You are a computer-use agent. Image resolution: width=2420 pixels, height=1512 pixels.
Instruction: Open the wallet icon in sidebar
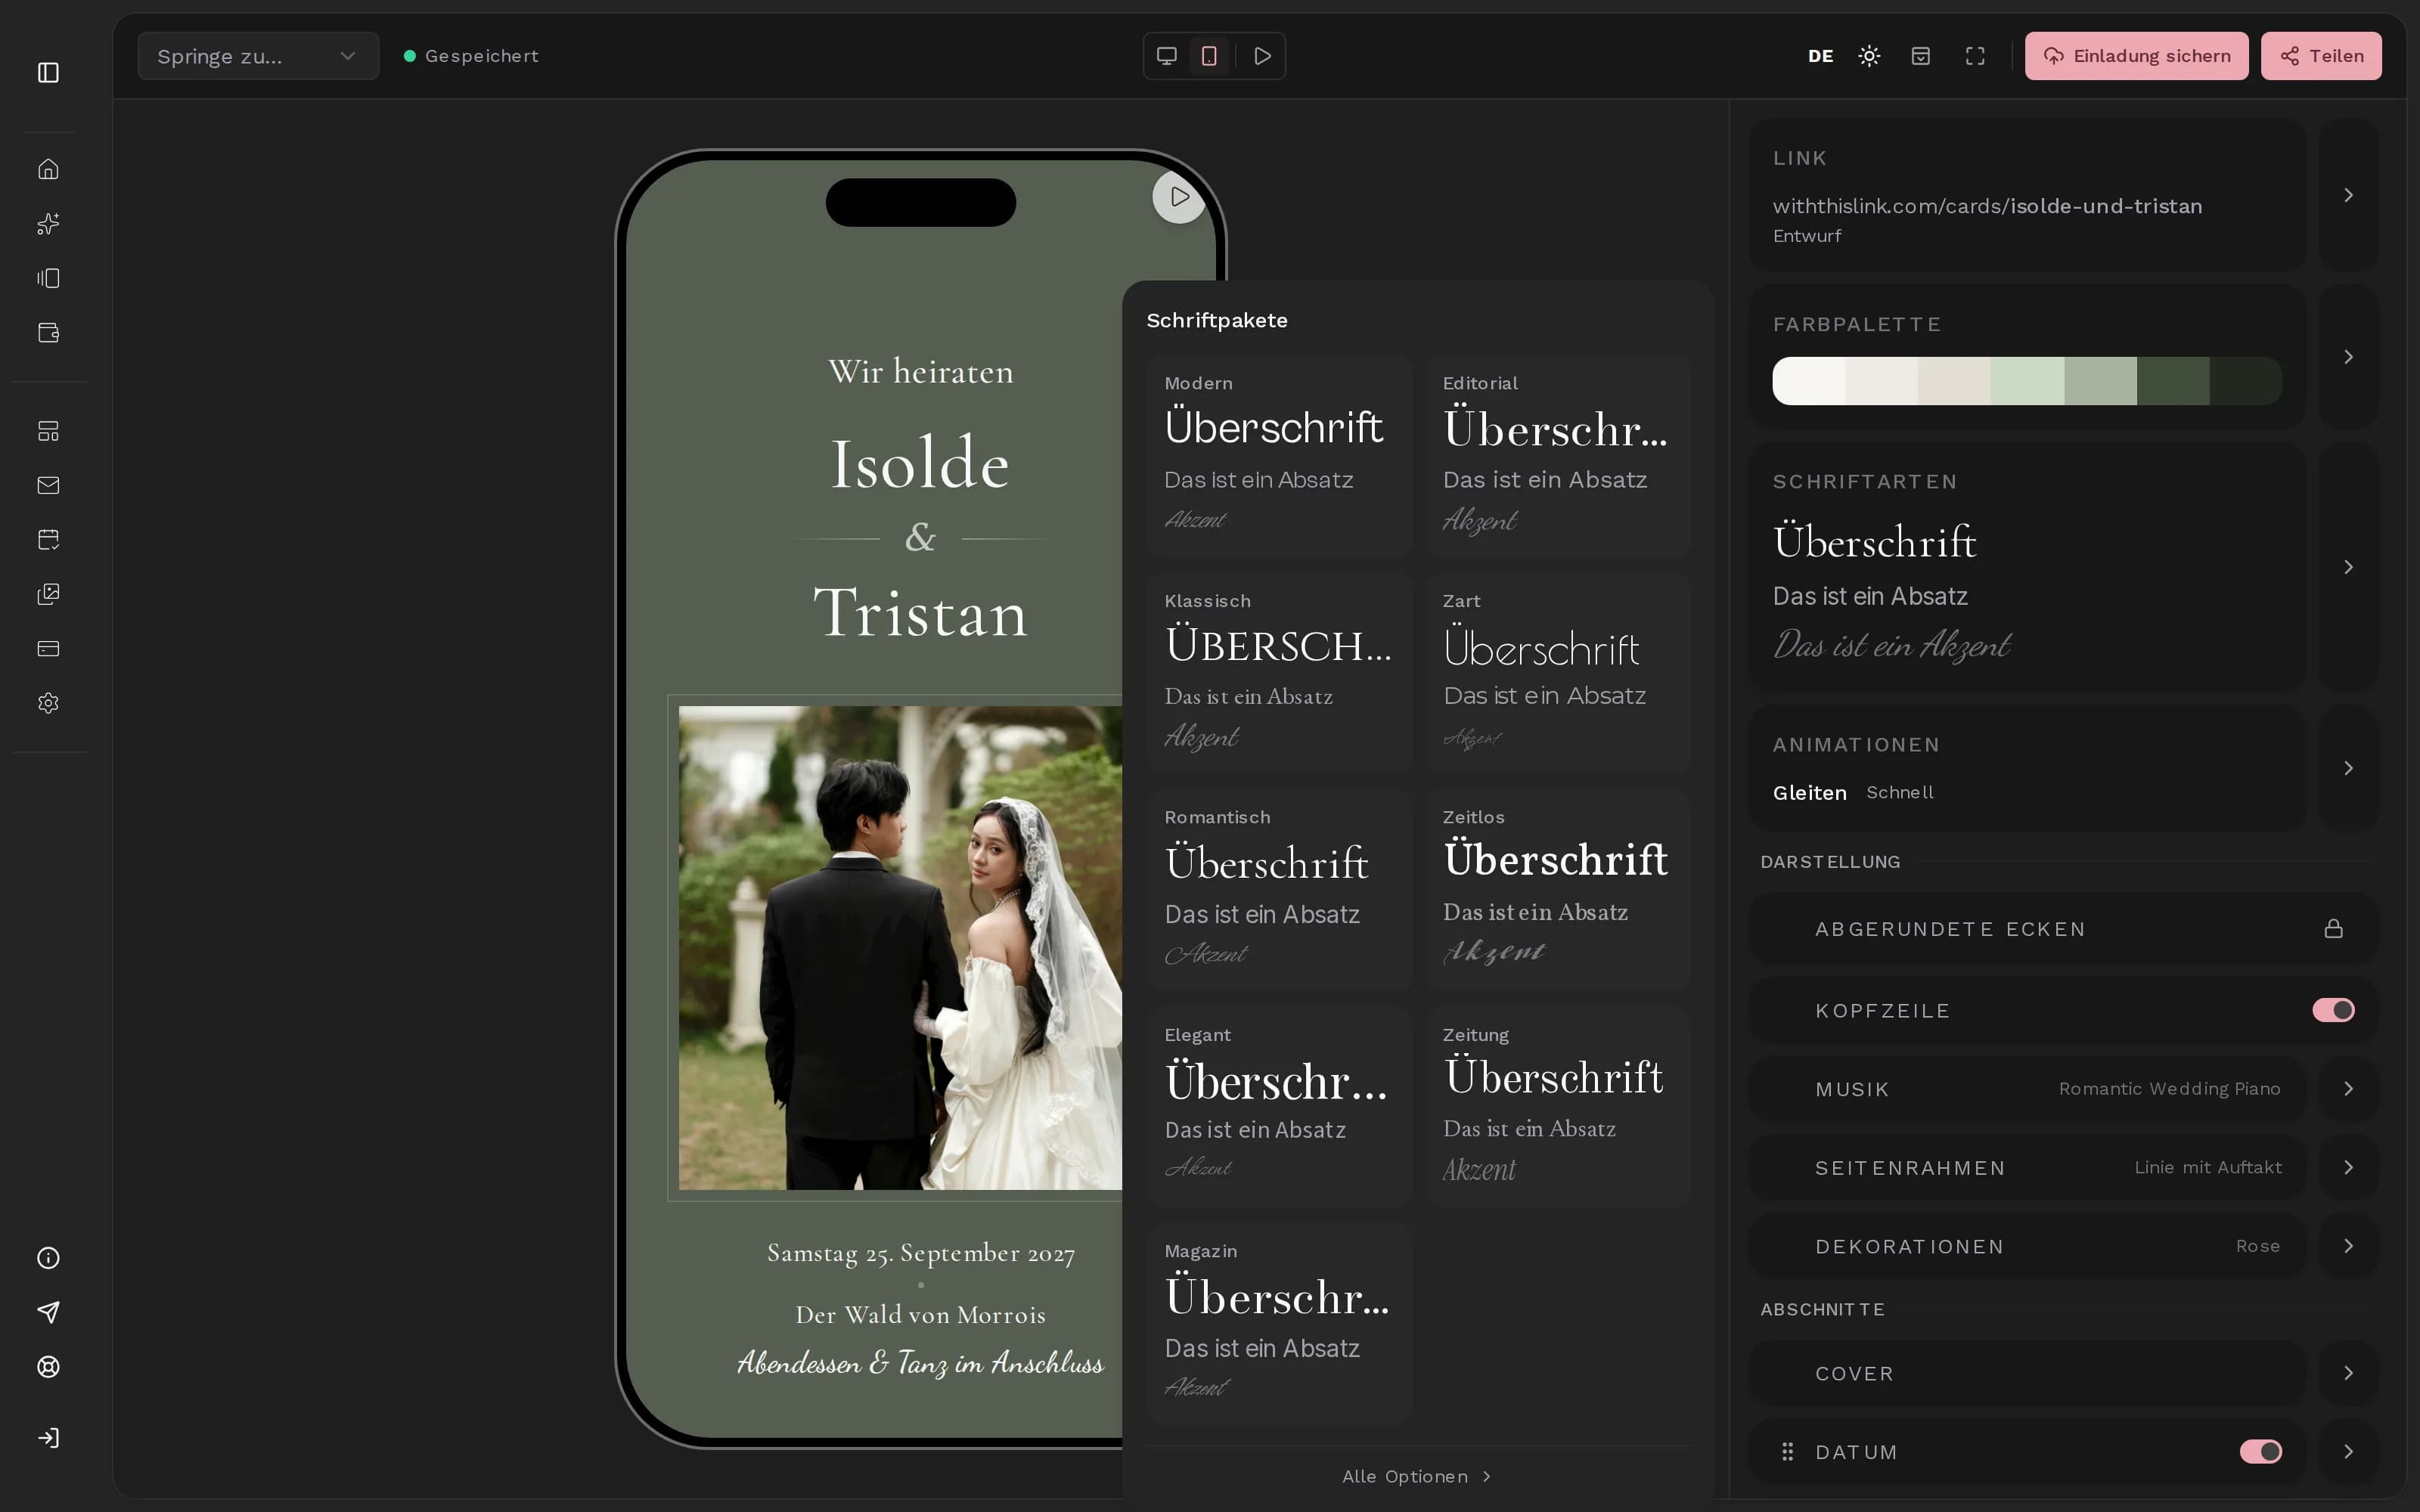(x=48, y=333)
